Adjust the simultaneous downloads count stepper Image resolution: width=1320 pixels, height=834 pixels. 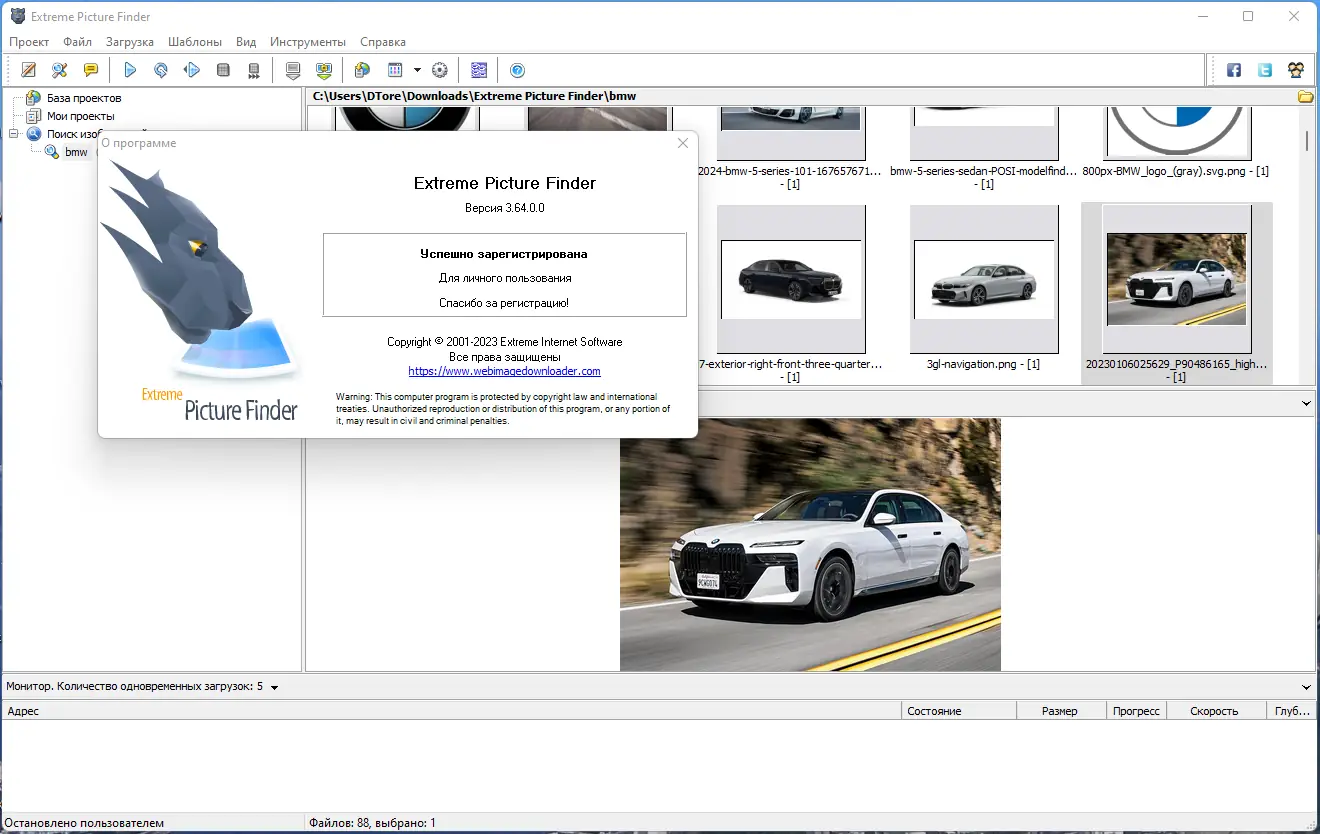pyautogui.click(x=275, y=686)
